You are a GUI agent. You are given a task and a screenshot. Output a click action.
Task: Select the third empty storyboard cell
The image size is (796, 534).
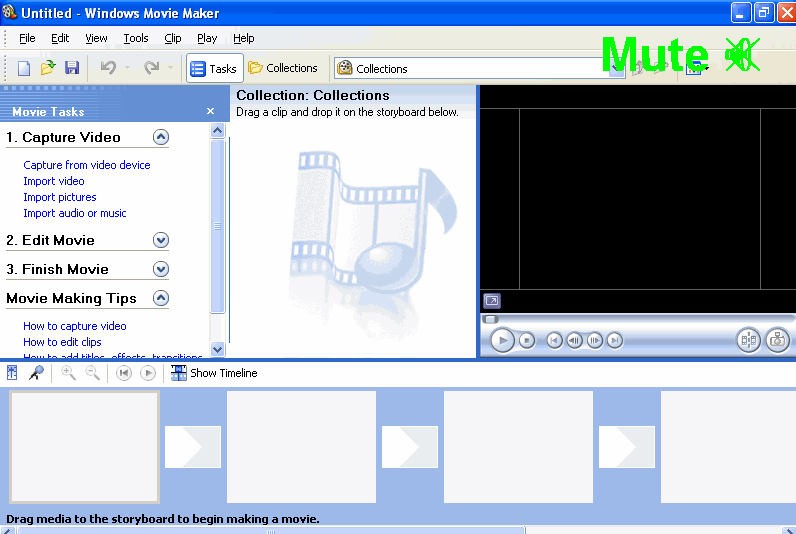pos(518,447)
